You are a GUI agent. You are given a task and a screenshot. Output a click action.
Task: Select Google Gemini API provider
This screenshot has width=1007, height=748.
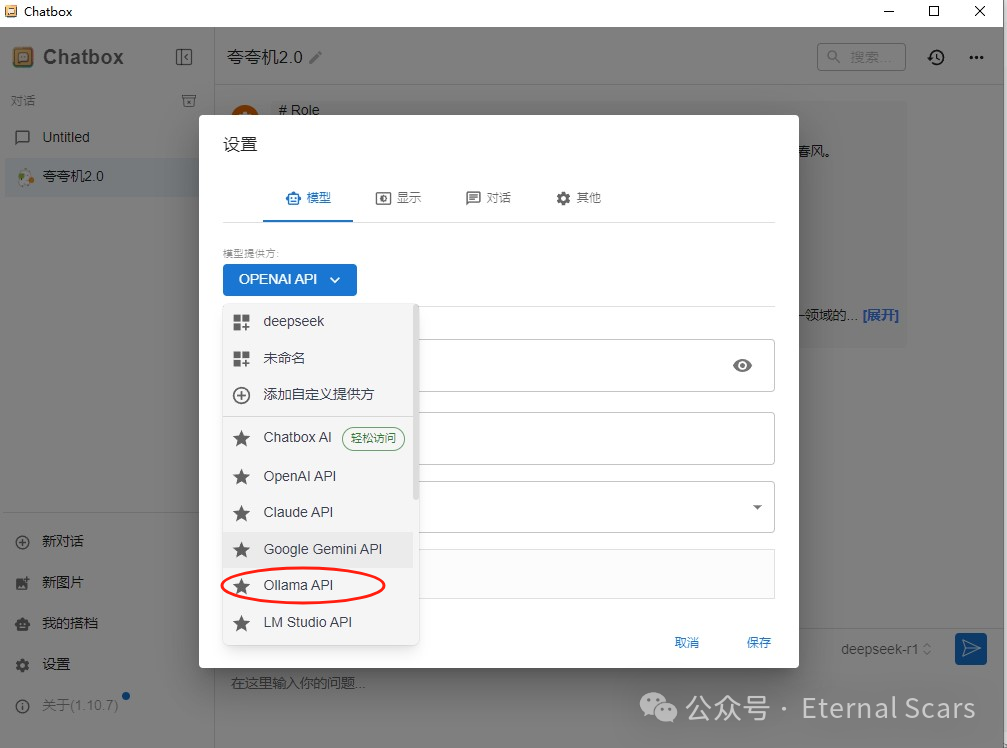318,550
